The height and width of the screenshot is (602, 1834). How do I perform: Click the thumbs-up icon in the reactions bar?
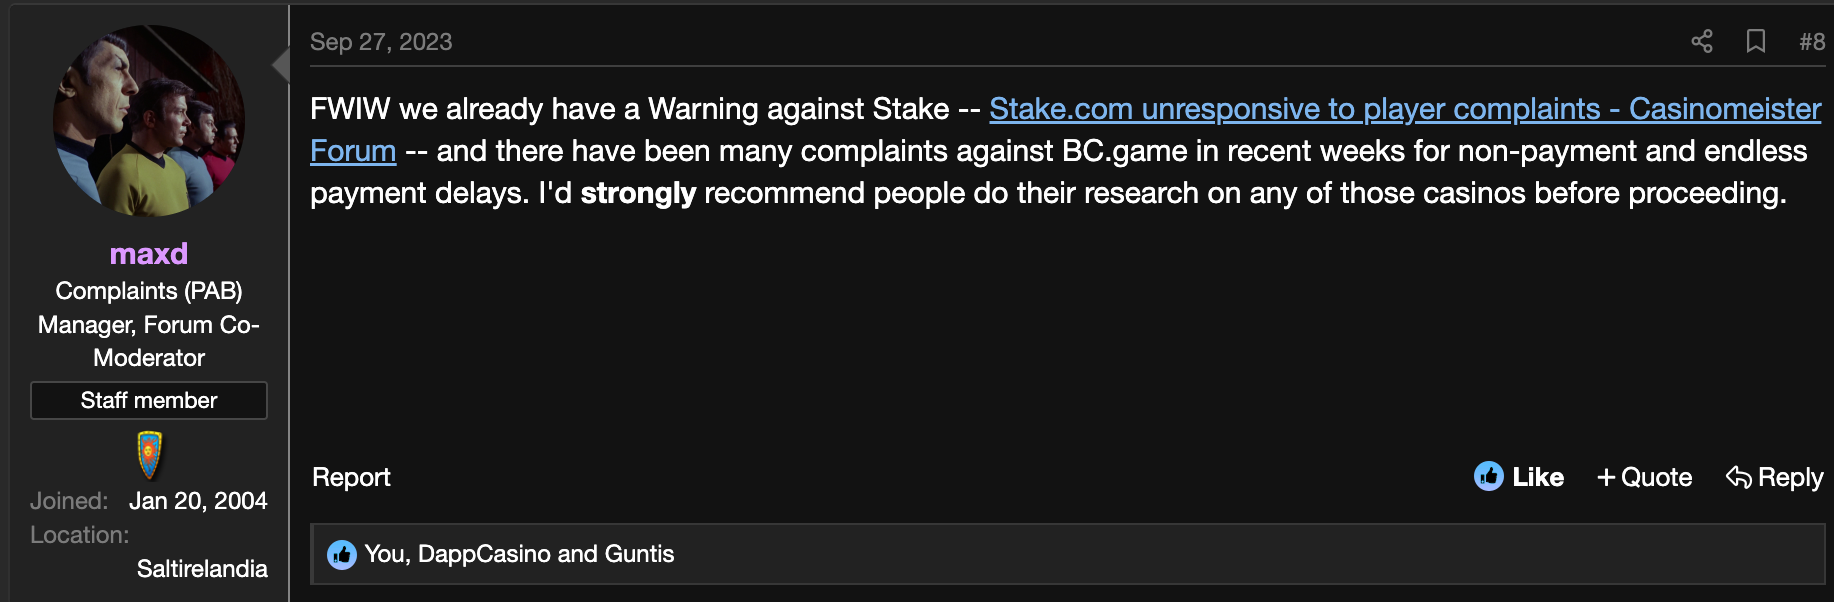342,554
